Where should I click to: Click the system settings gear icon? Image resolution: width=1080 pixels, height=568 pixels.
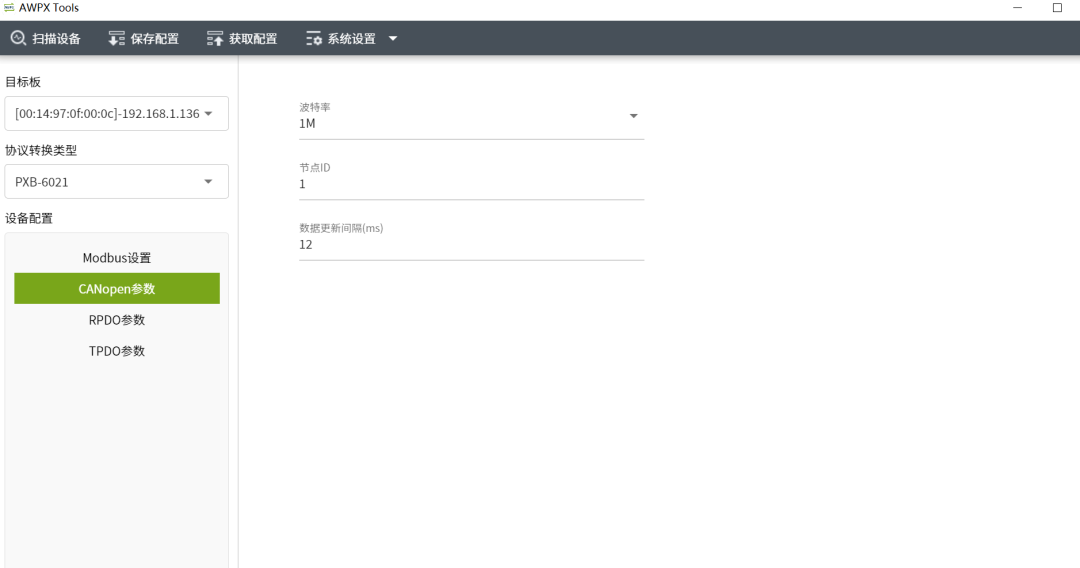(313, 39)
